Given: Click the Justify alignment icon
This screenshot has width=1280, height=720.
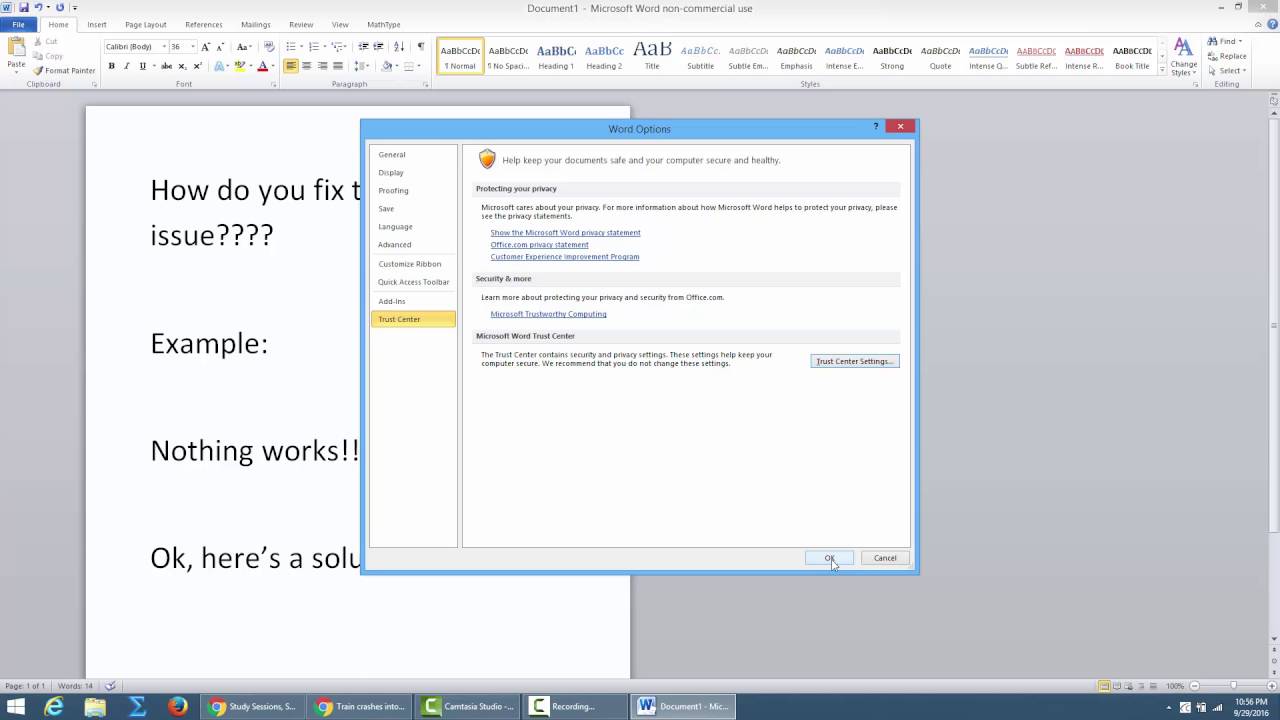Looking at the screenshot, I should (x=337, y=66).
